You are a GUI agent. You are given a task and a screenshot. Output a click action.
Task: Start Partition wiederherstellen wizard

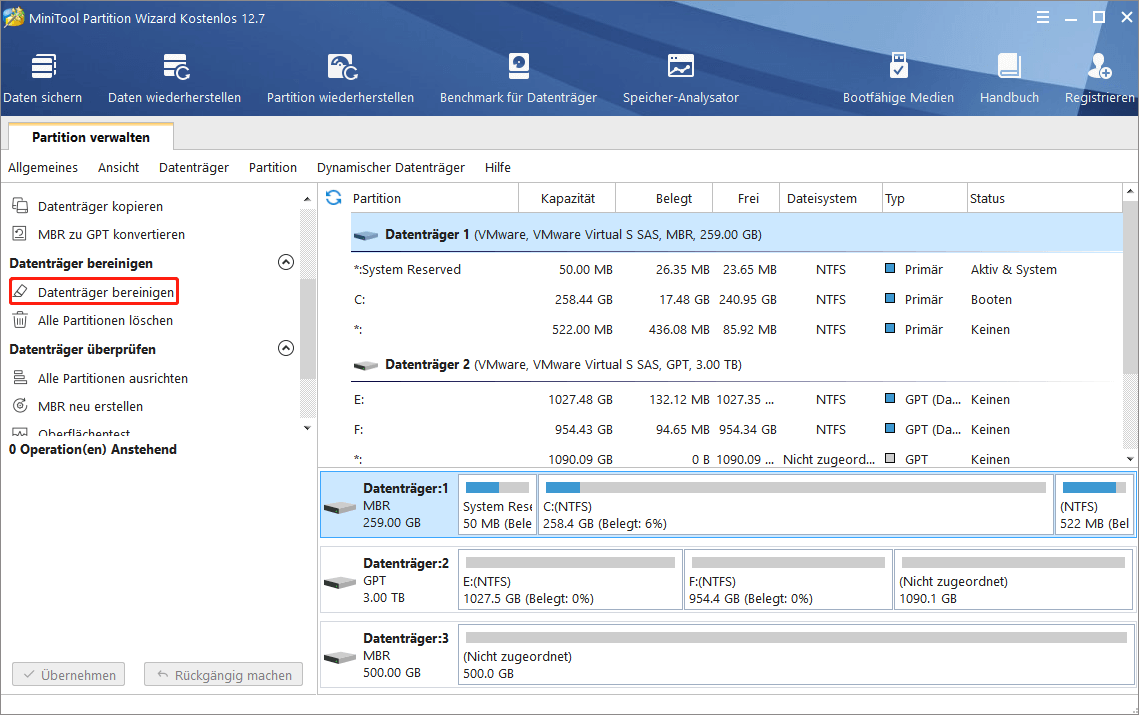pos(340,78)
